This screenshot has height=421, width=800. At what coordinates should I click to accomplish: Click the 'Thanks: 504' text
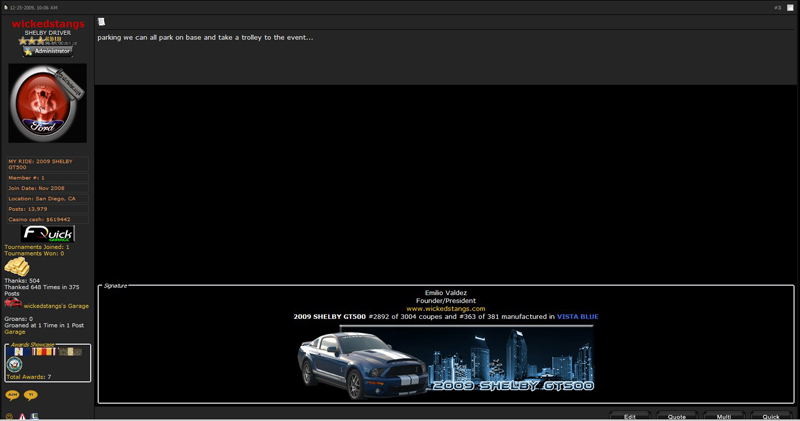tap(22, 281)
